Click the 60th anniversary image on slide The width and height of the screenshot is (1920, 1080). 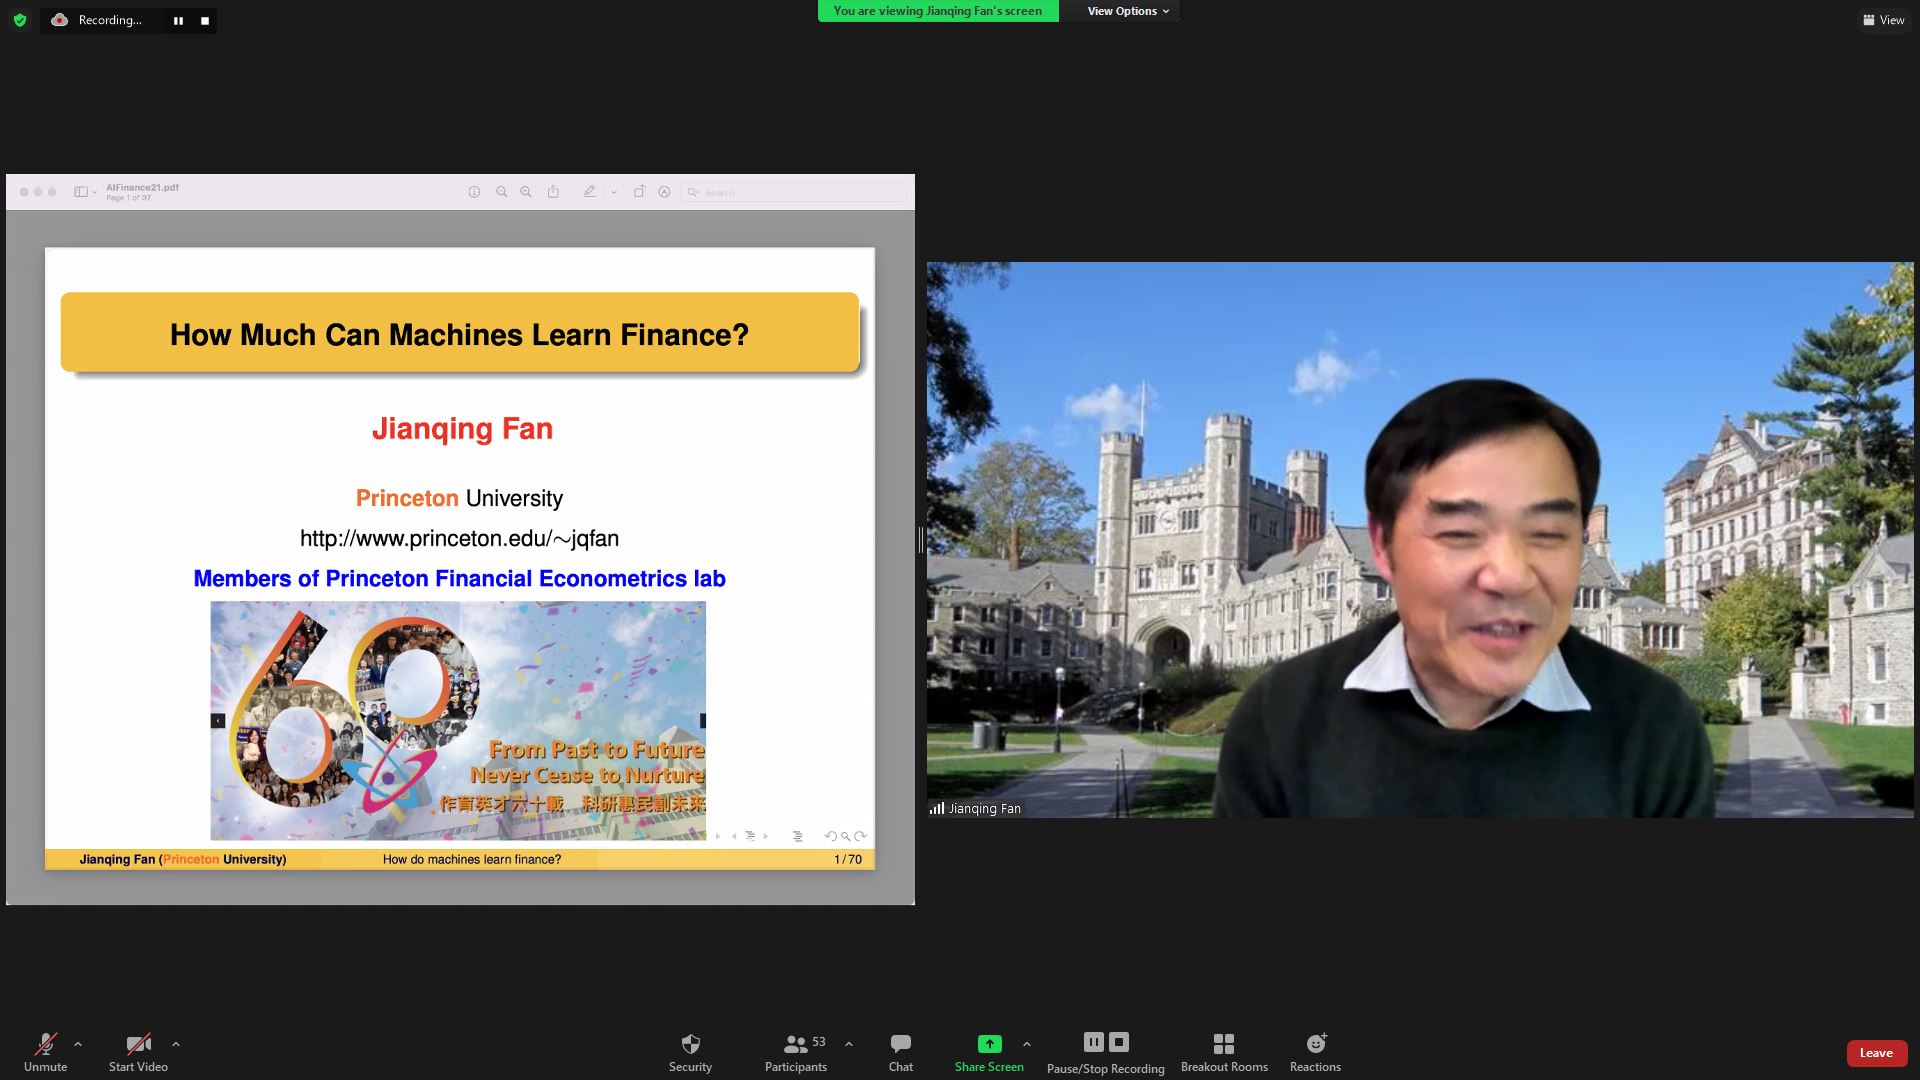tap(458, 720)
